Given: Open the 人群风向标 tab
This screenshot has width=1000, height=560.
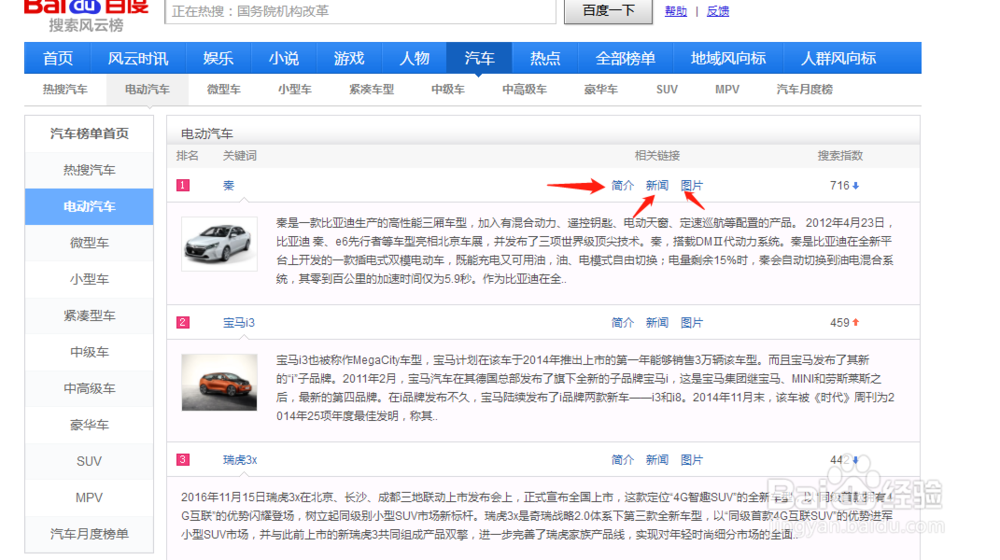Looking at the screenshot, I should pyautogui.click(x=838, y=58).
